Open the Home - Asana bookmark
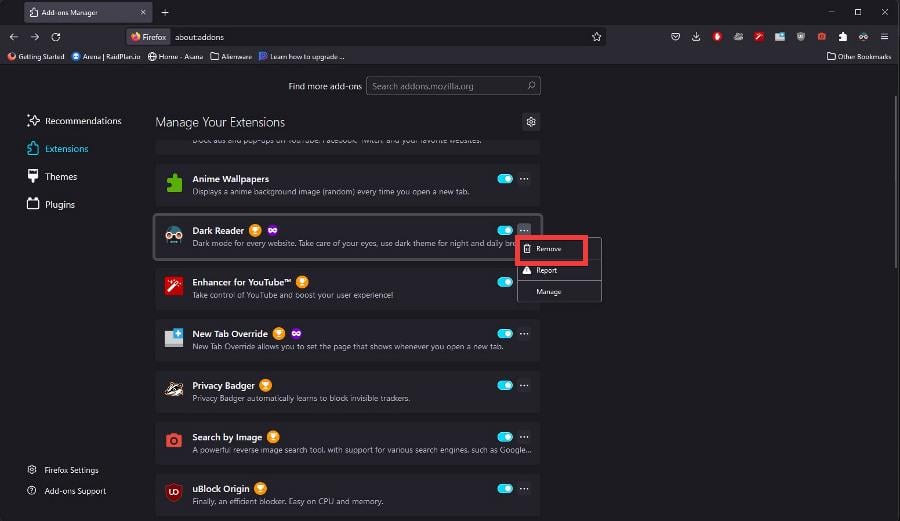The image size is (900, 521). click(x=175, y=56)
